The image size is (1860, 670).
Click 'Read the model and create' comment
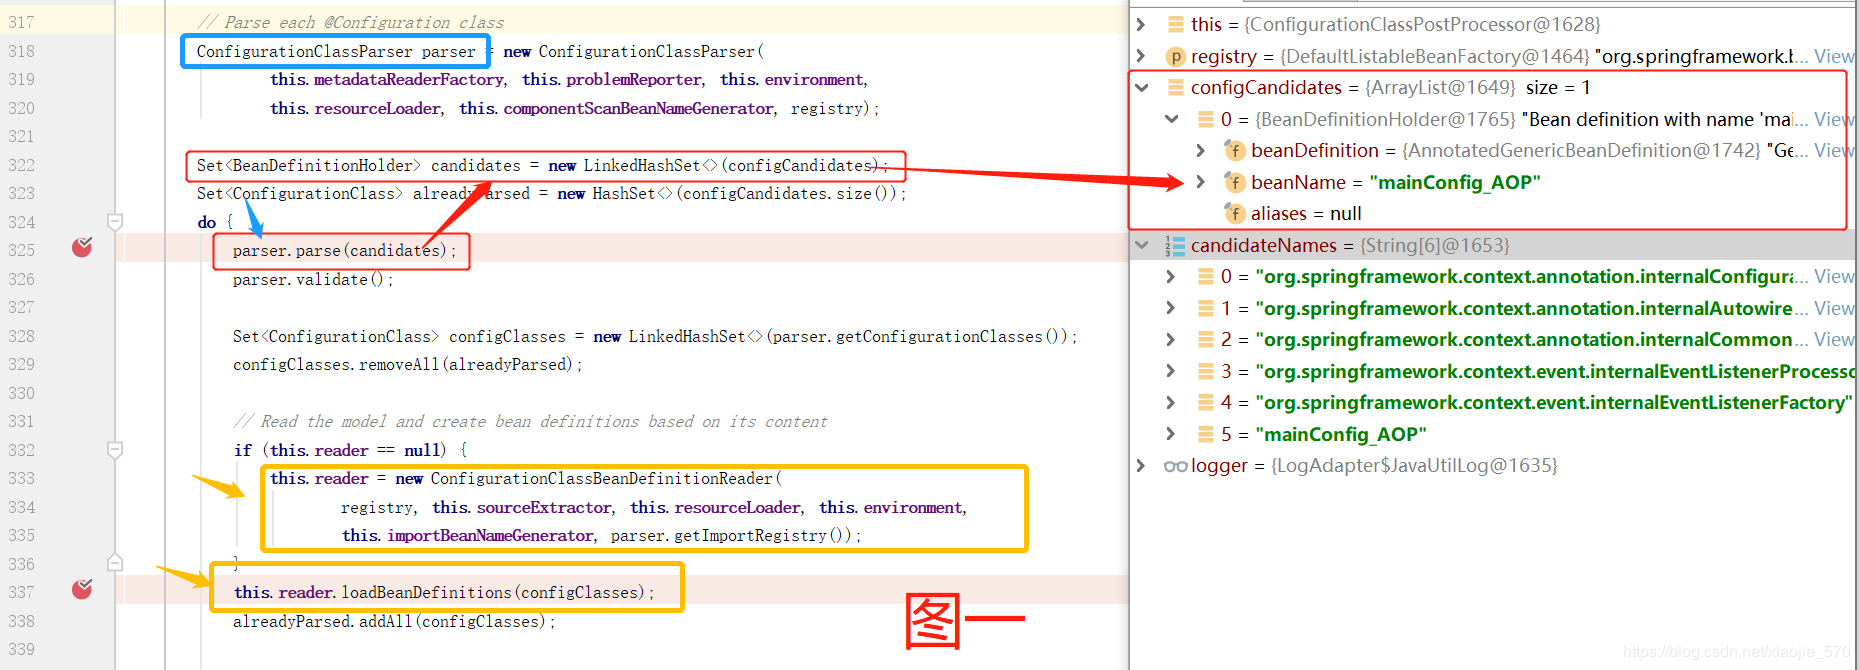tap(530, 421)
